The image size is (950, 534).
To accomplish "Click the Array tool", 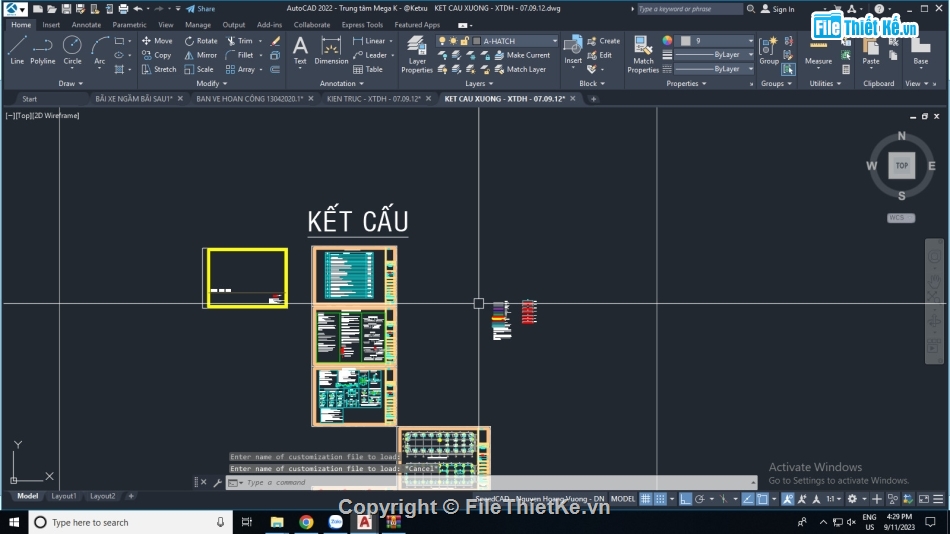I will pos(241,70).
